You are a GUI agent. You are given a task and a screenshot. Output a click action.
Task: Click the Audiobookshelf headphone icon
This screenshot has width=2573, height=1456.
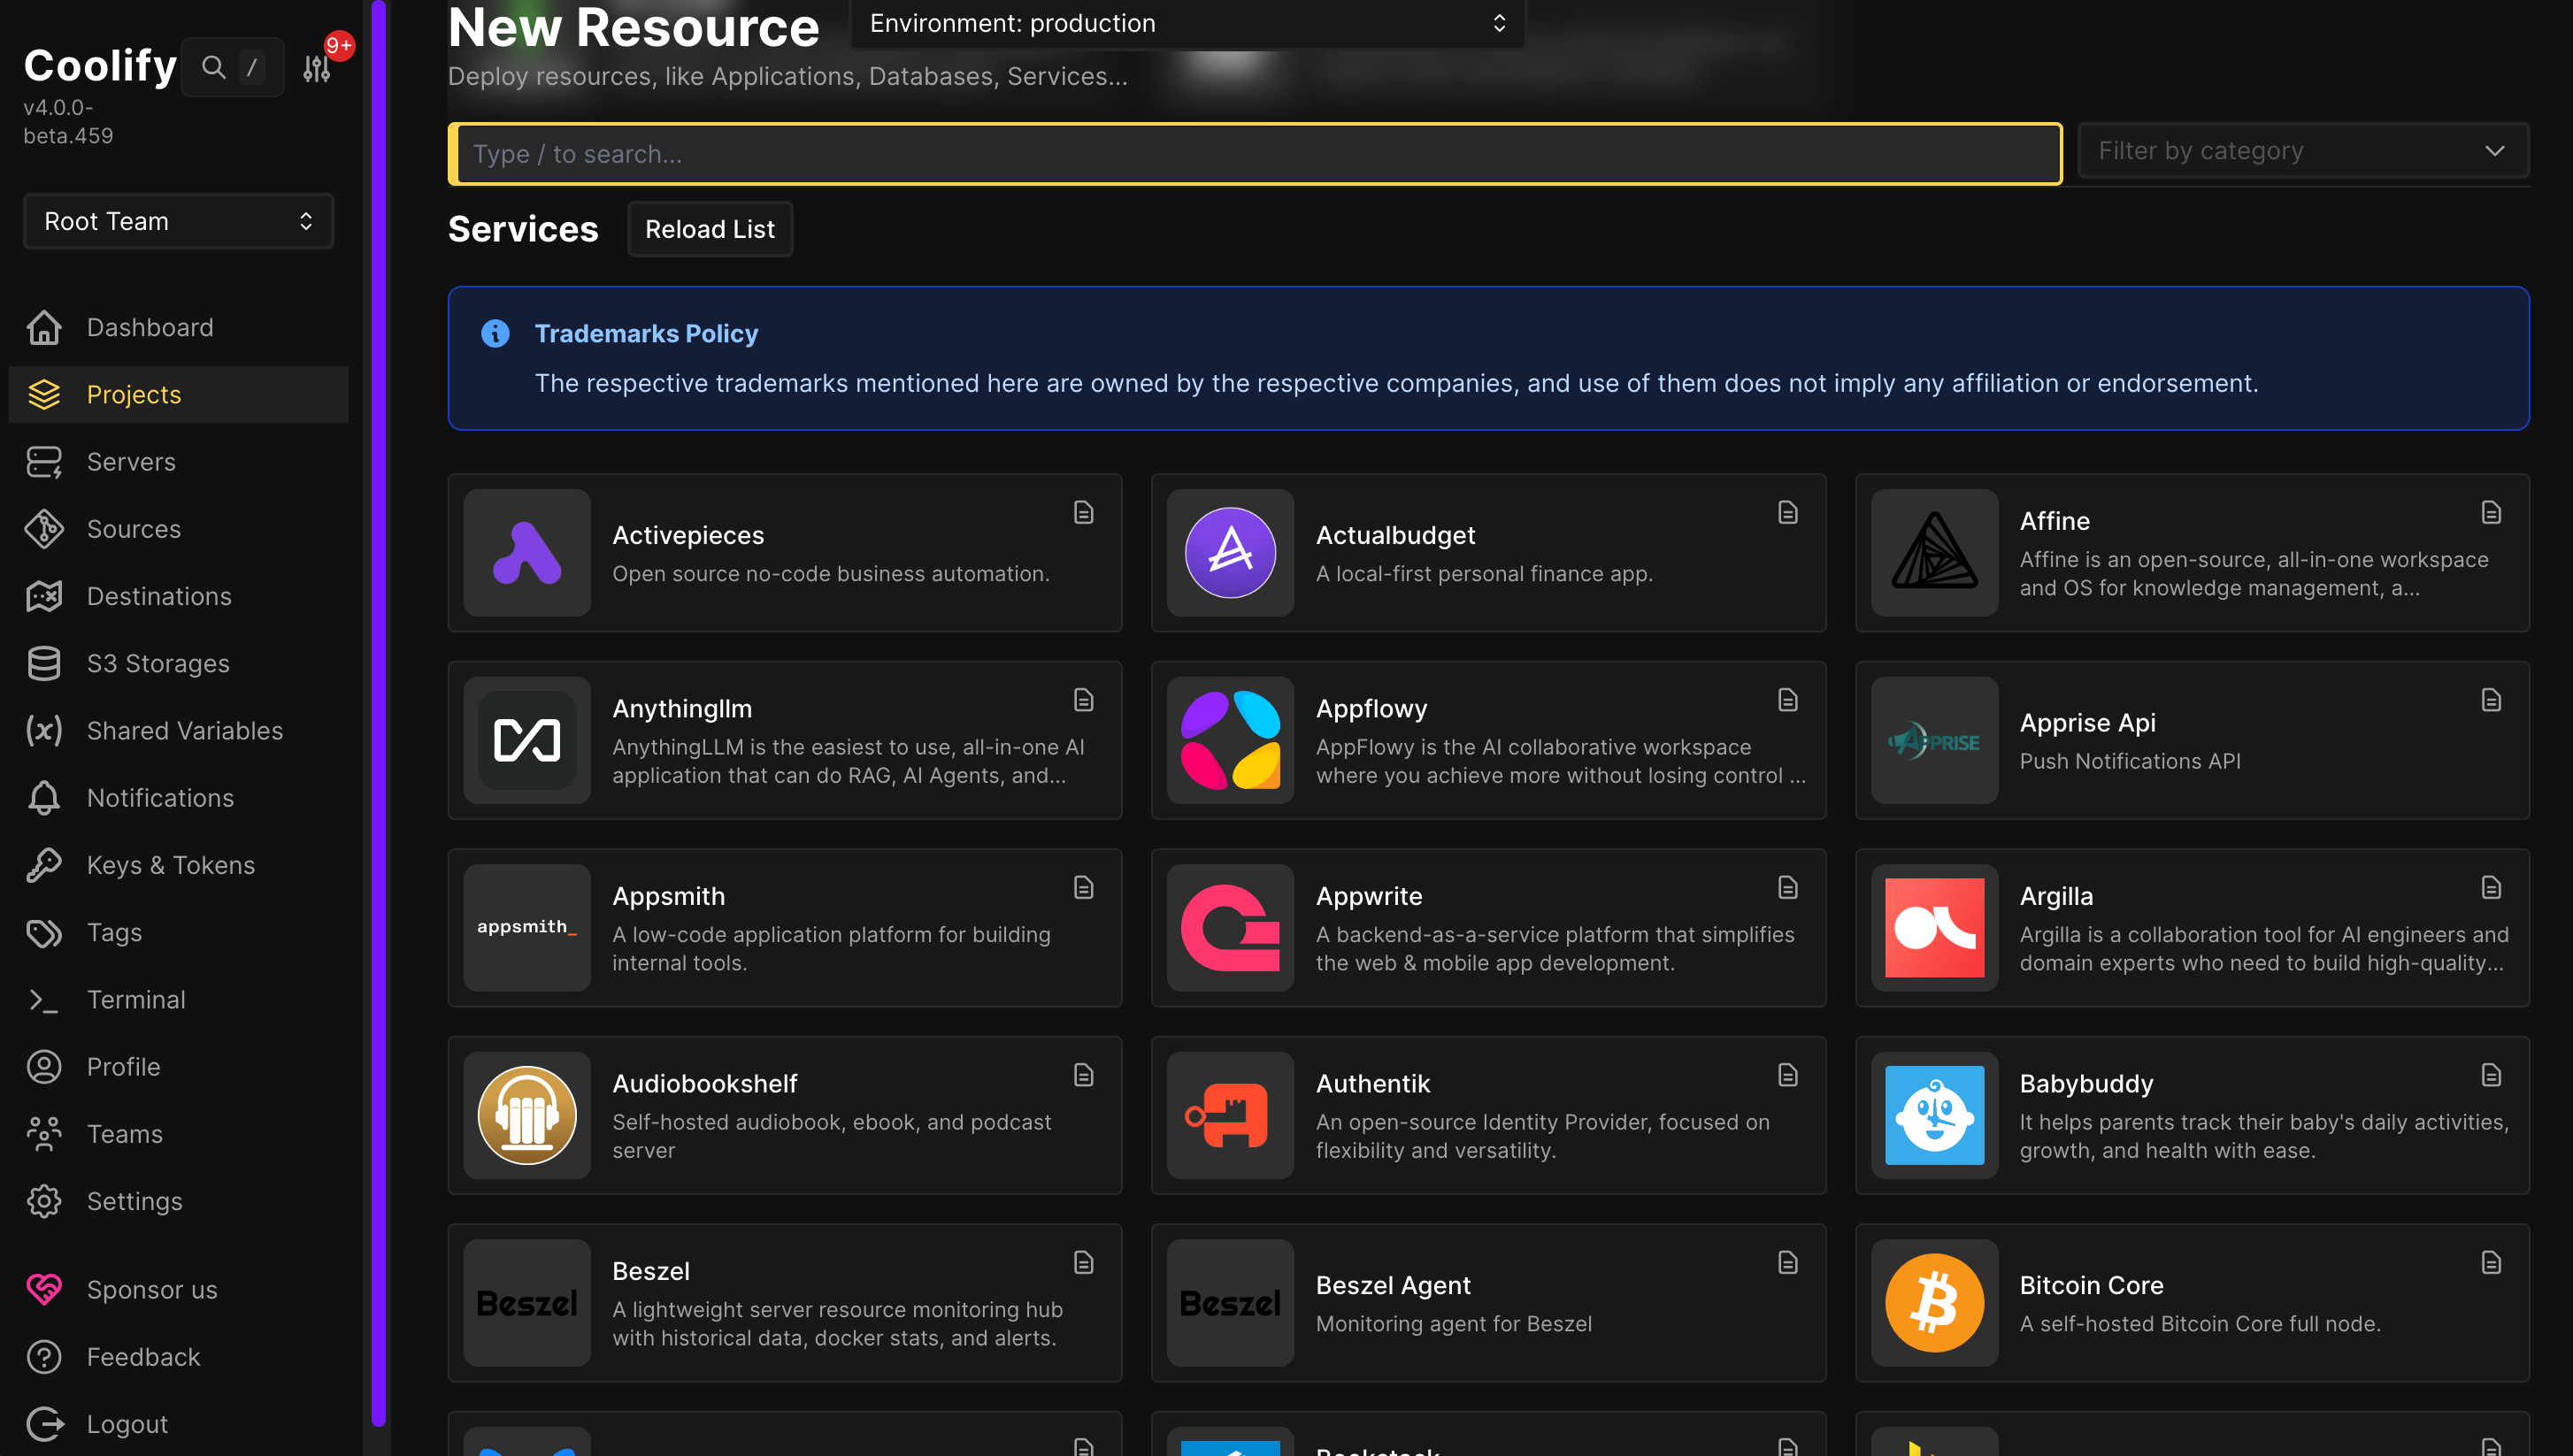click(x=527, y=1115)
